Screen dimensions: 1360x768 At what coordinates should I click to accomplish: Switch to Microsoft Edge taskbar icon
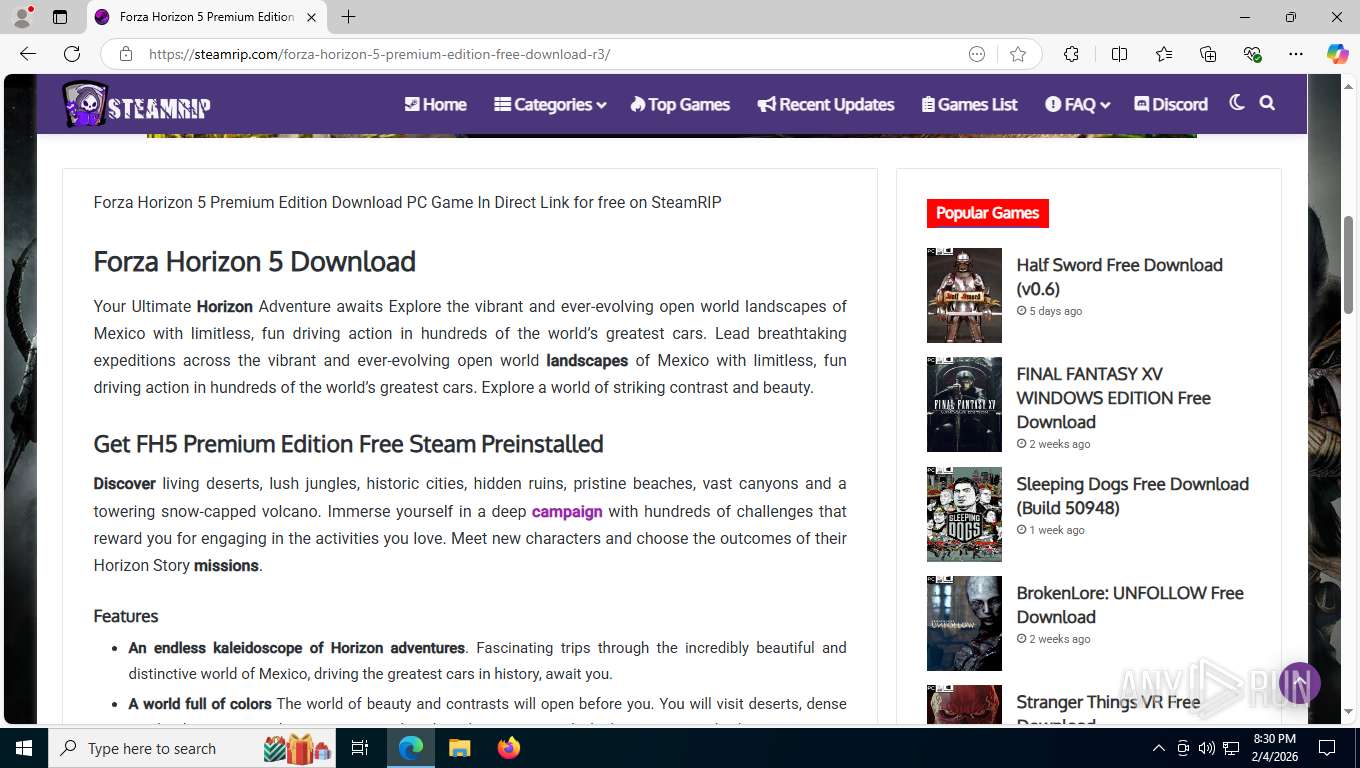(411, 748)
